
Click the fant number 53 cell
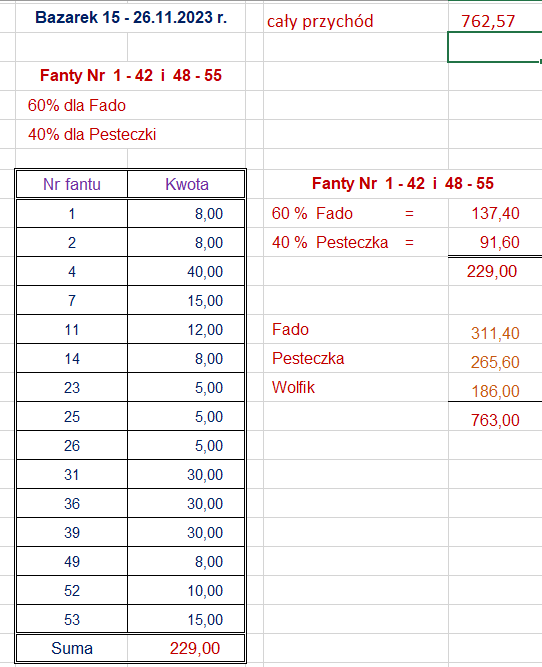(x=72, y=619)
